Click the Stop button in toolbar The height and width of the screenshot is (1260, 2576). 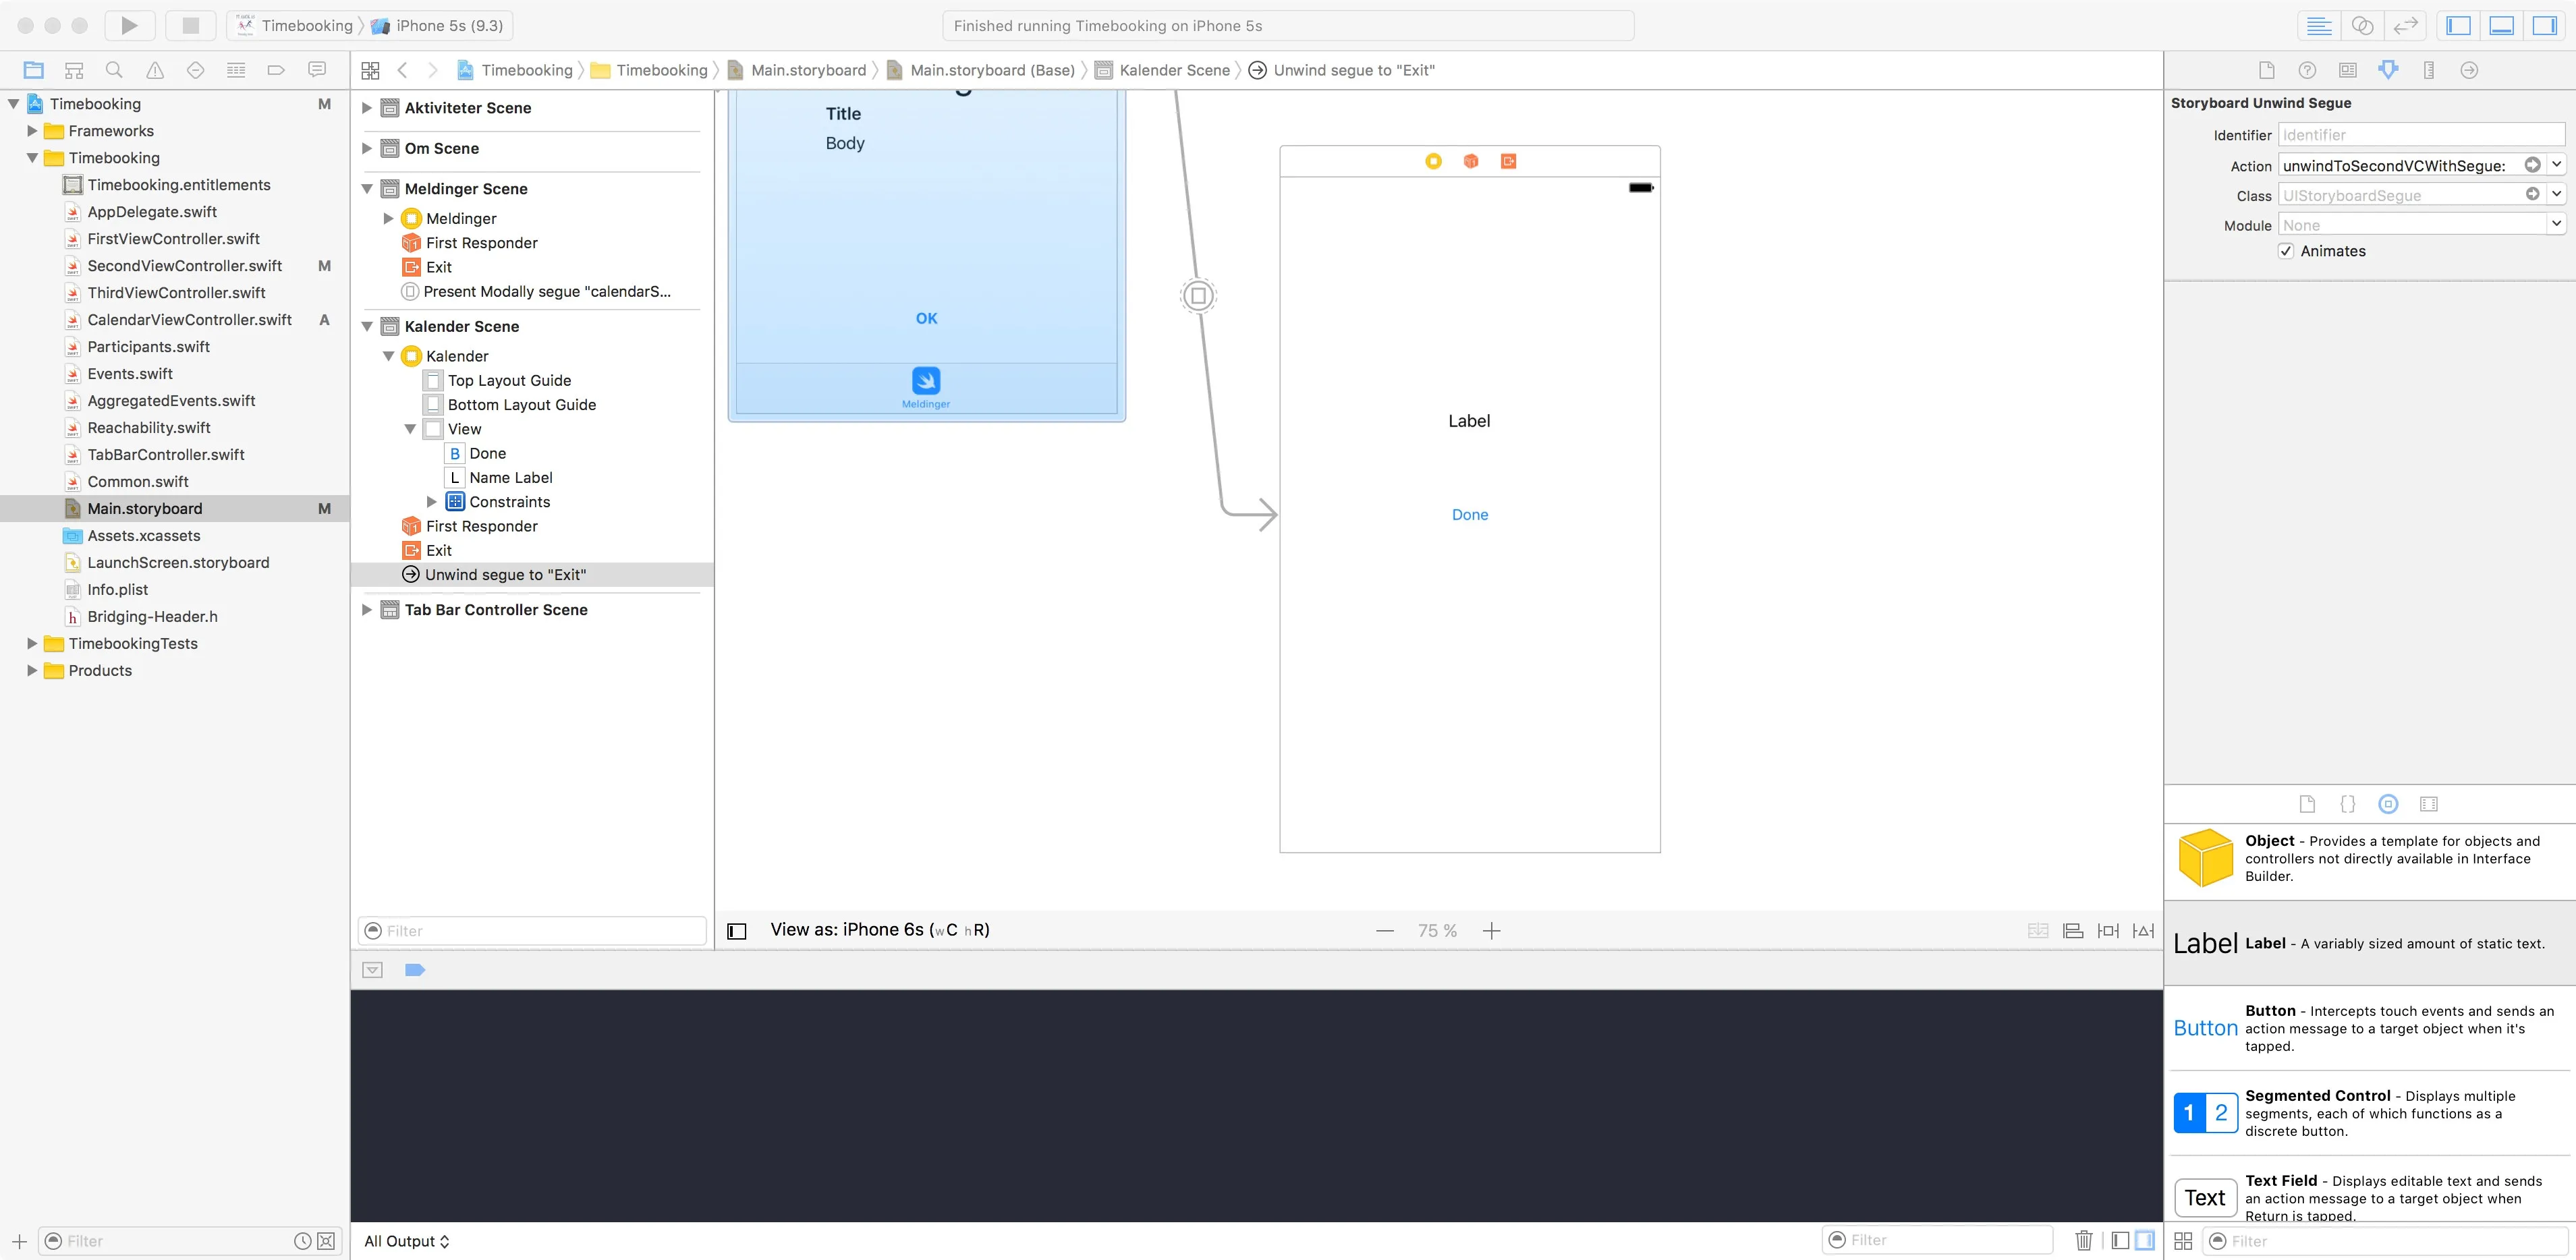point(190,25)
